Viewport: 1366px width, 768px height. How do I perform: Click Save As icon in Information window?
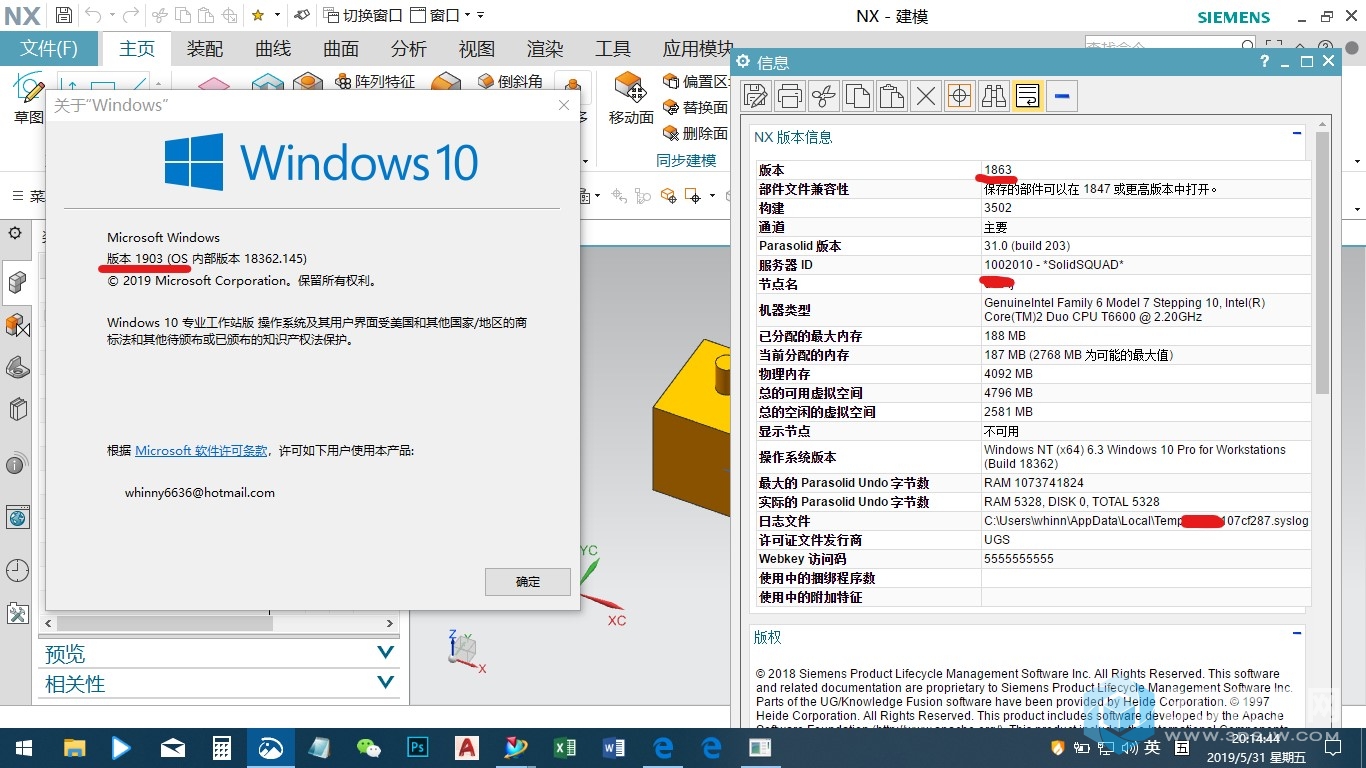click(756, 96)
